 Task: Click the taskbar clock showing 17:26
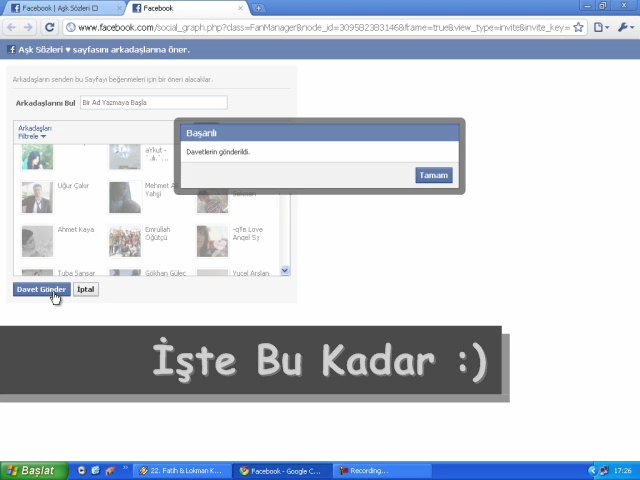[x=622, y=471]
